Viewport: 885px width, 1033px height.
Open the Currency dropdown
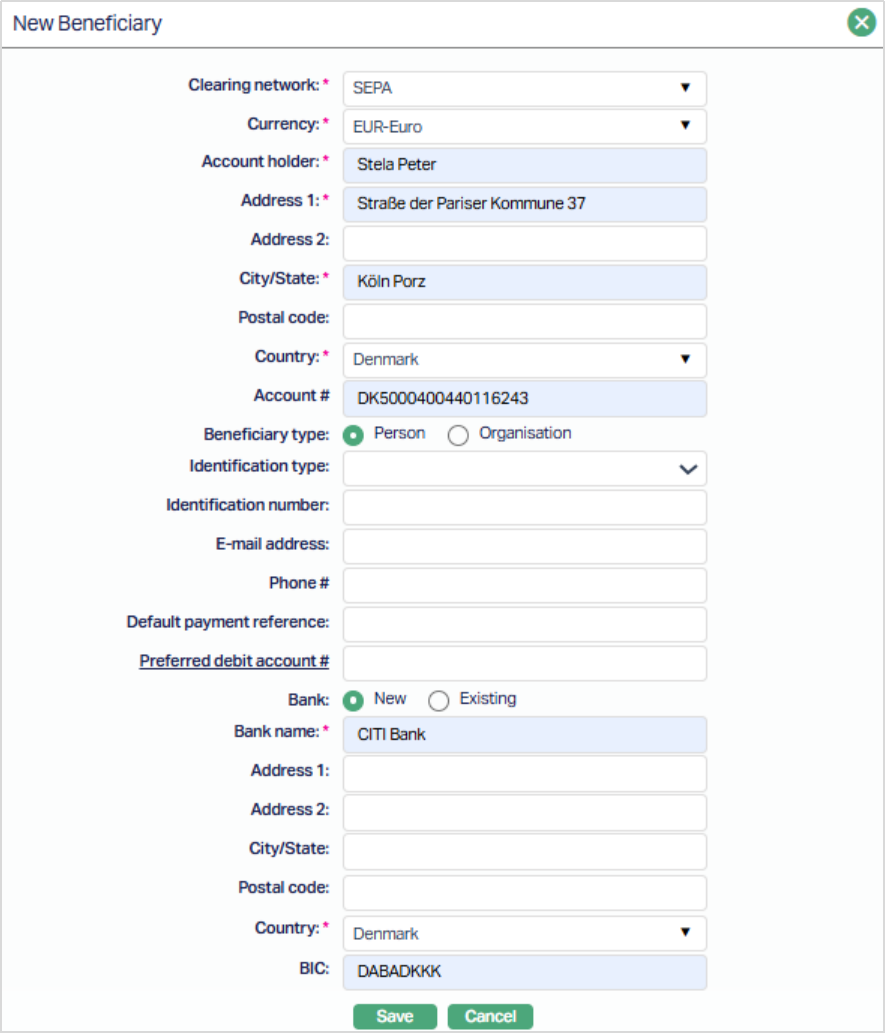coord(524,127)
